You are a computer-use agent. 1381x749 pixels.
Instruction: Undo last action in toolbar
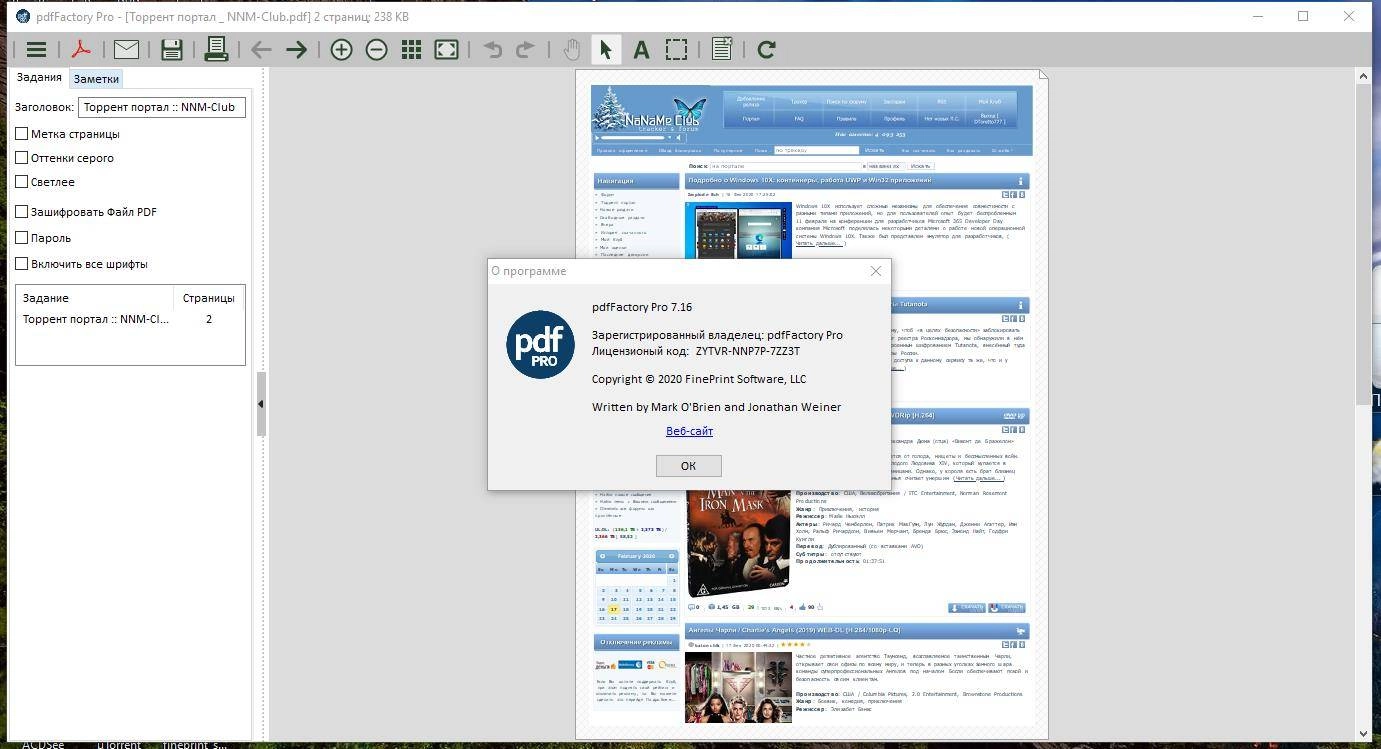coord(492,49)
